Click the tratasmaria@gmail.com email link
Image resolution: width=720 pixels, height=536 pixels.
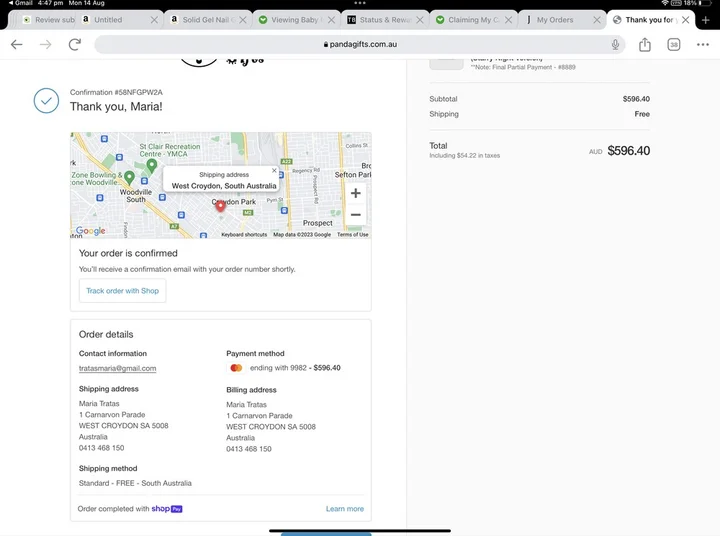117,368
